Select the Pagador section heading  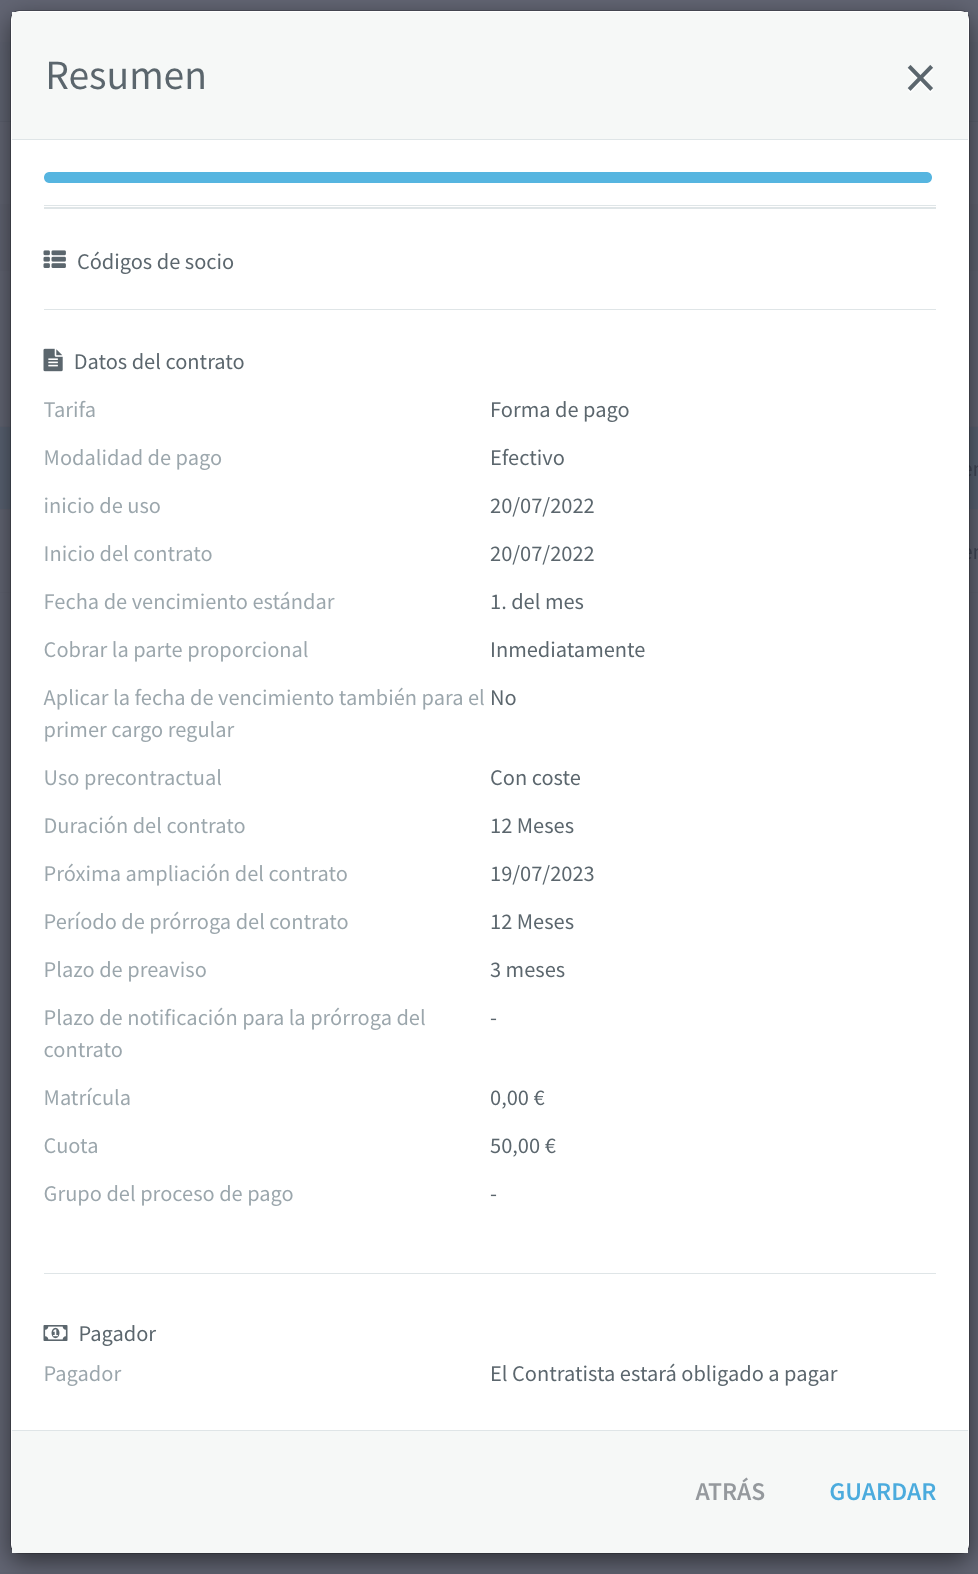point(117,1333)
